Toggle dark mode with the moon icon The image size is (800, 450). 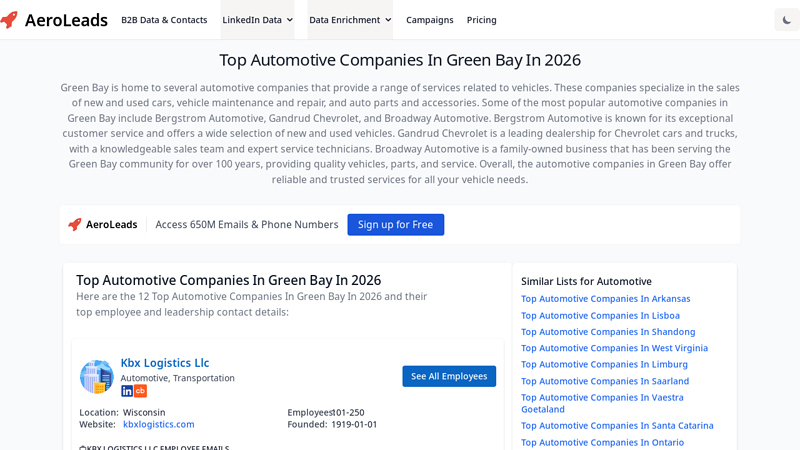click(x=787, y=20)
